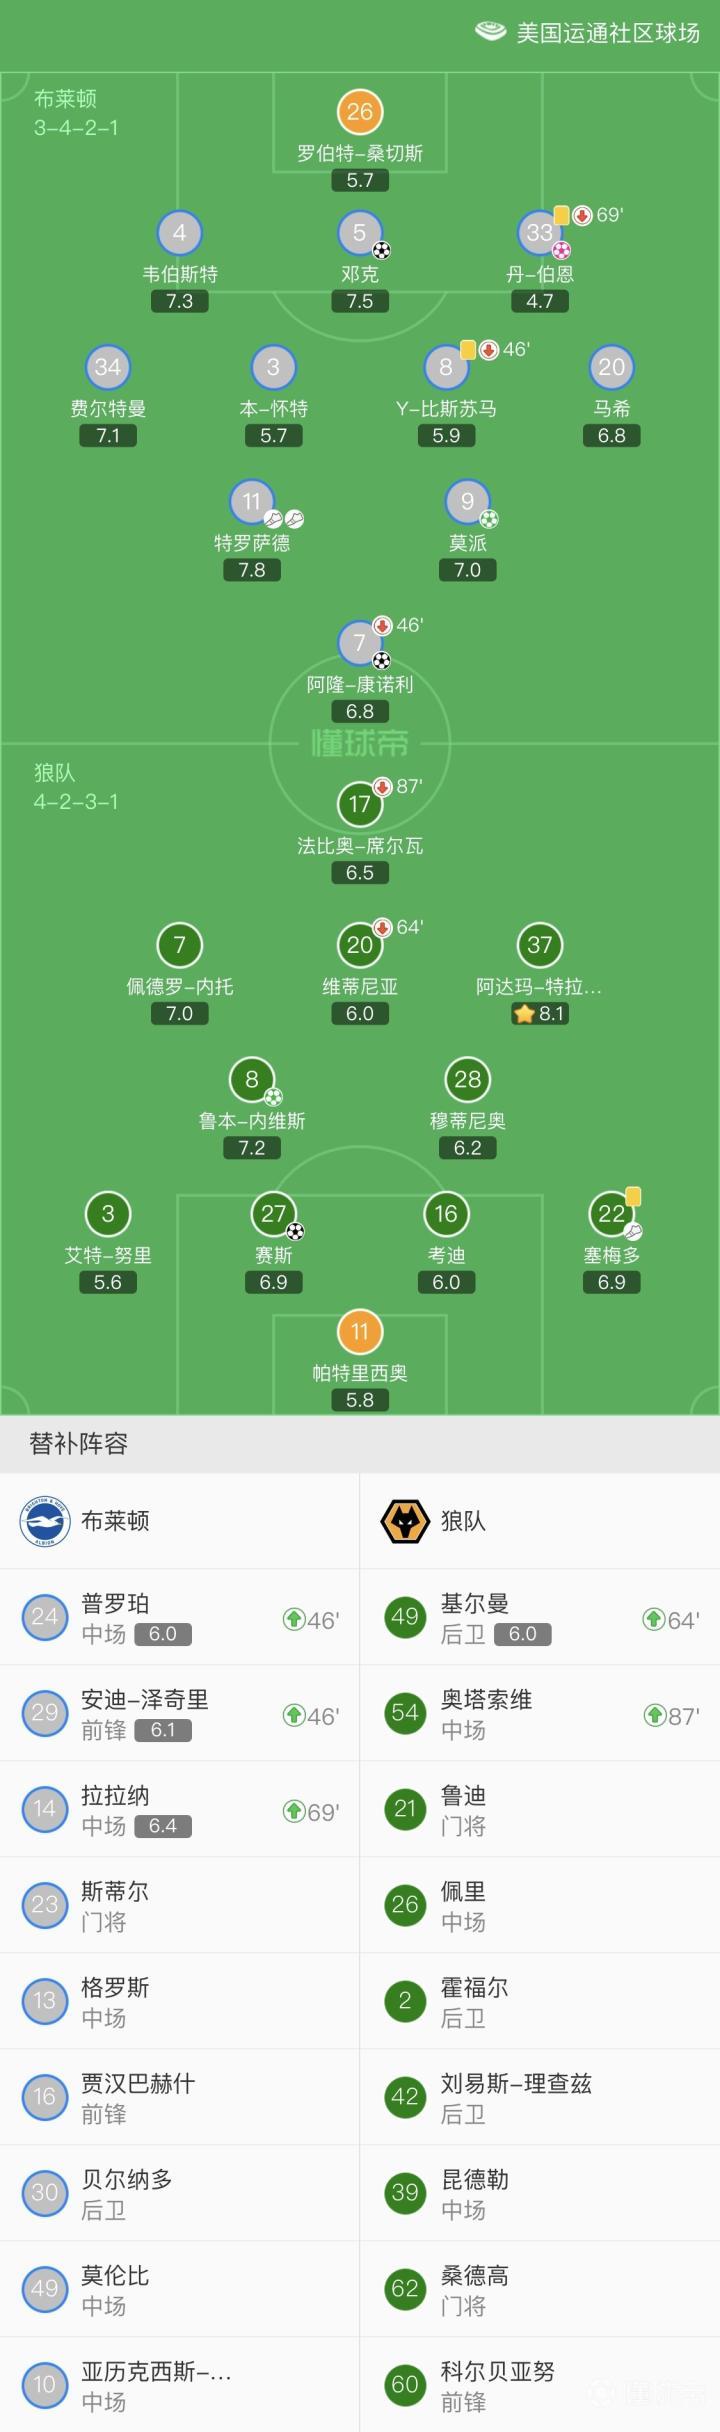The image size is (720, 2432).
Task: Tap 邓克 player name label
Action: coord(359,274)
